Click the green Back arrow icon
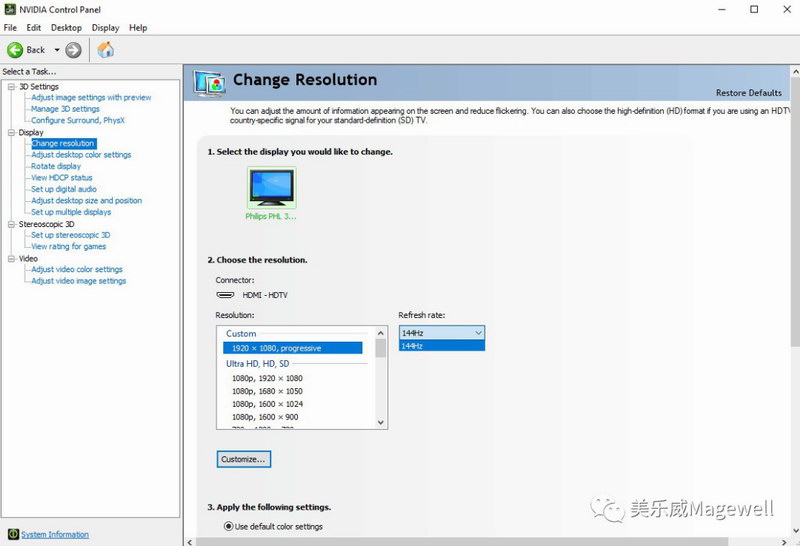Image resolution: width=800 pixels, height=546 pixels. 15,50
